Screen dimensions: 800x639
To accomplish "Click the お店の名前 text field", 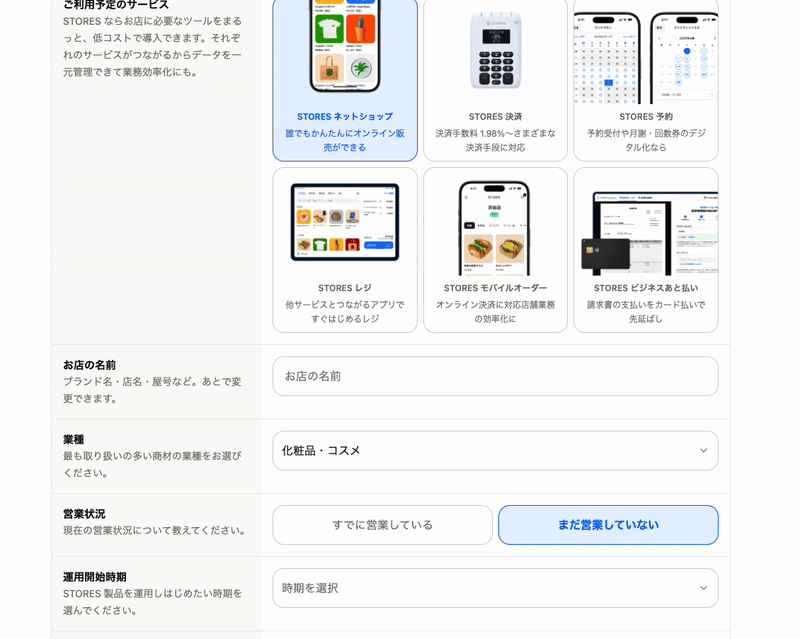I will click(x=495, y=376).
